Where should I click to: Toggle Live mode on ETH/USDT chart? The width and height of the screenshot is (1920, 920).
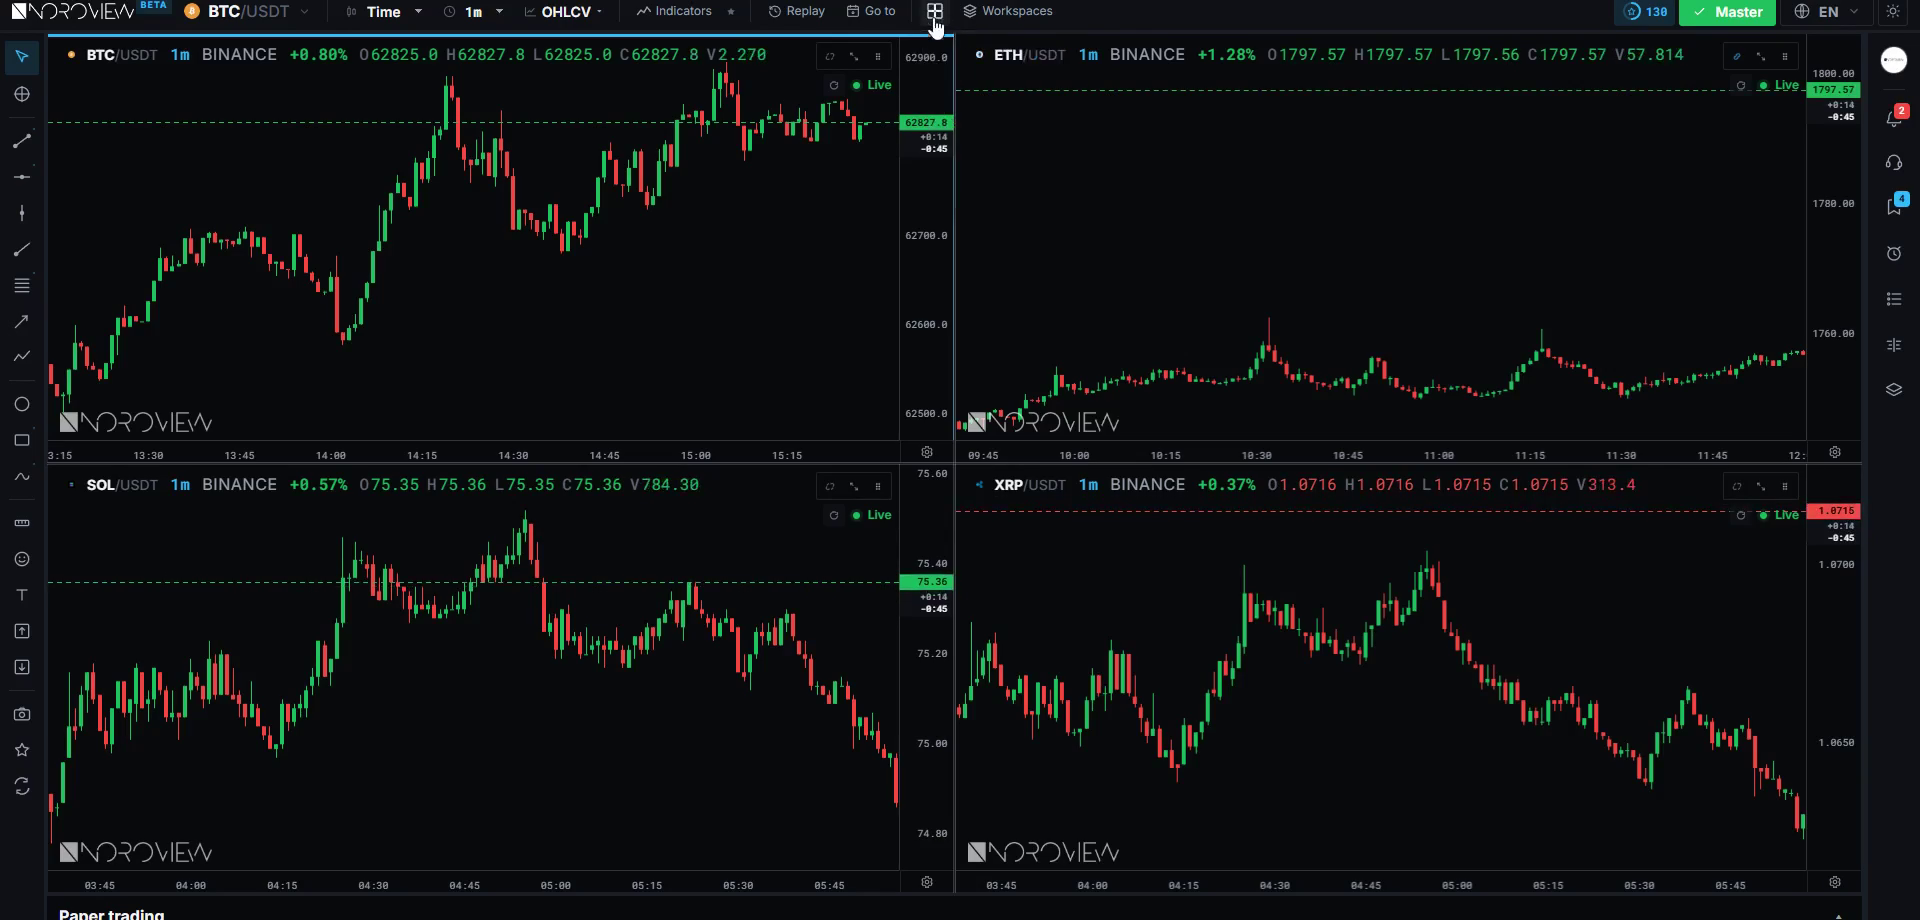1779,85
